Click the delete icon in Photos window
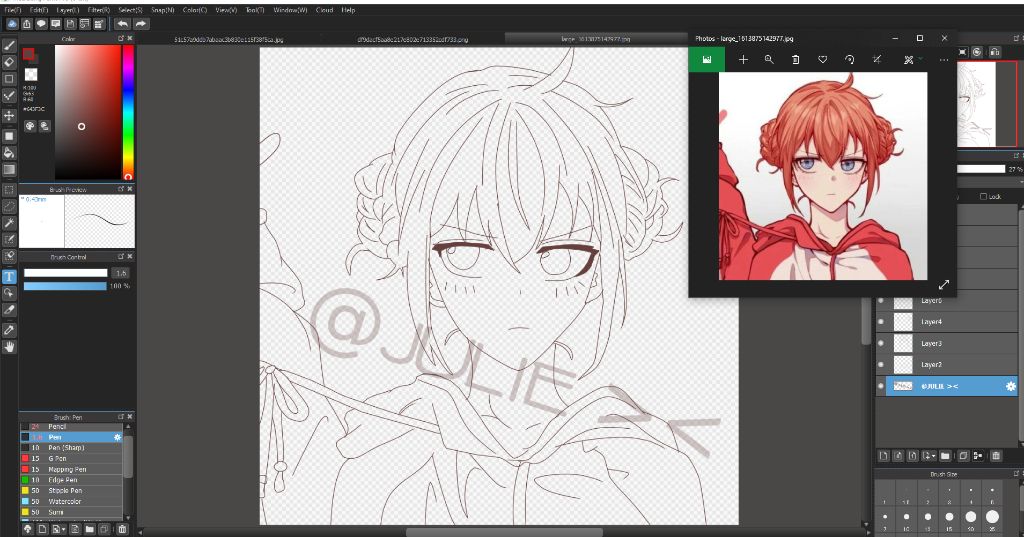 tap(795, 59)
